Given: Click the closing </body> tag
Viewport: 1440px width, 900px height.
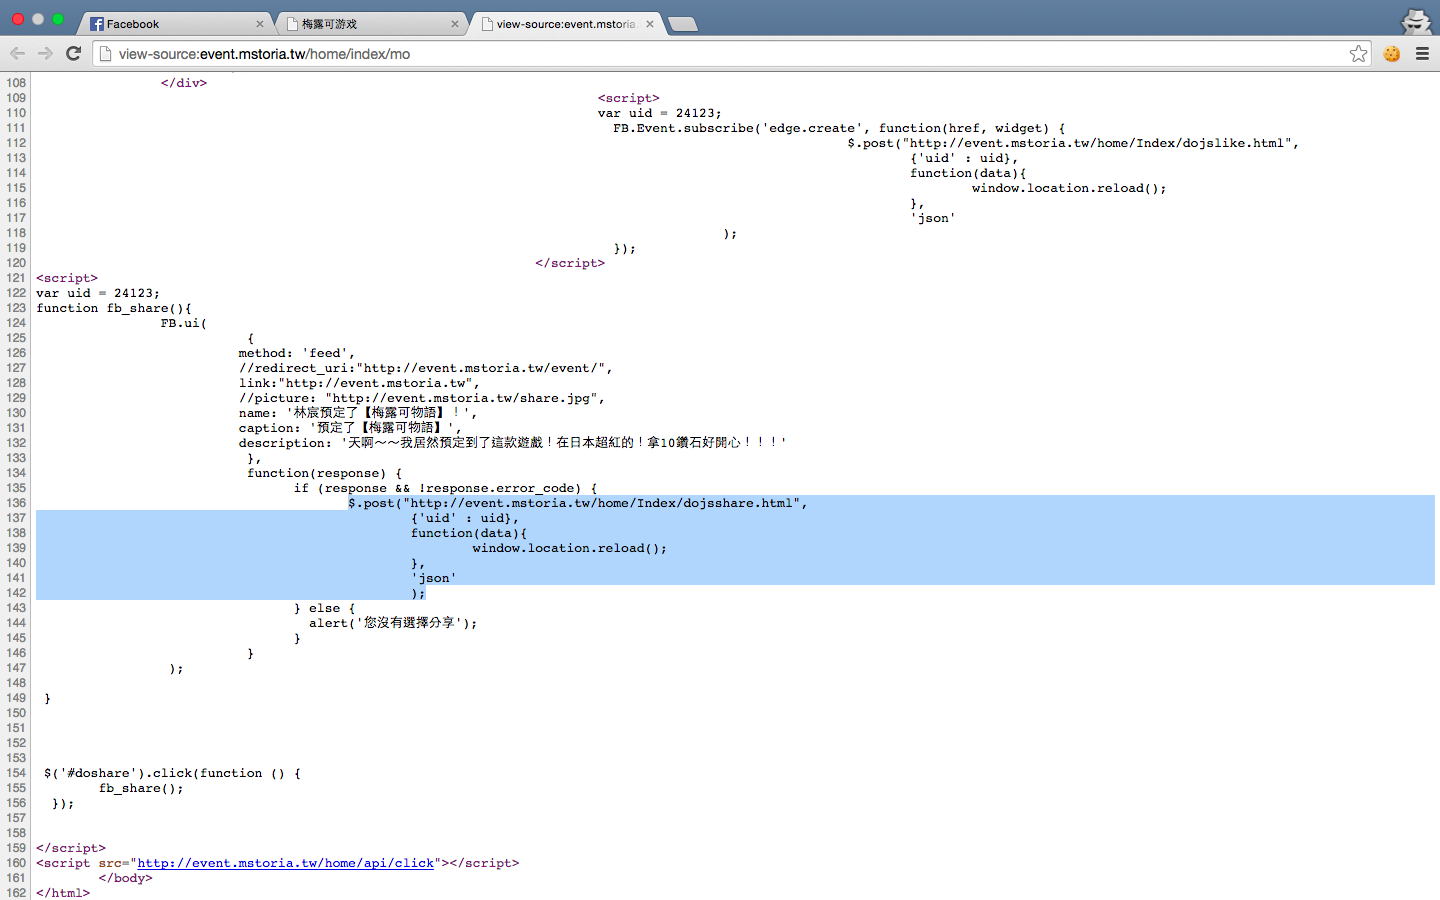Looking at the screenshot, I should click(126, 878).
